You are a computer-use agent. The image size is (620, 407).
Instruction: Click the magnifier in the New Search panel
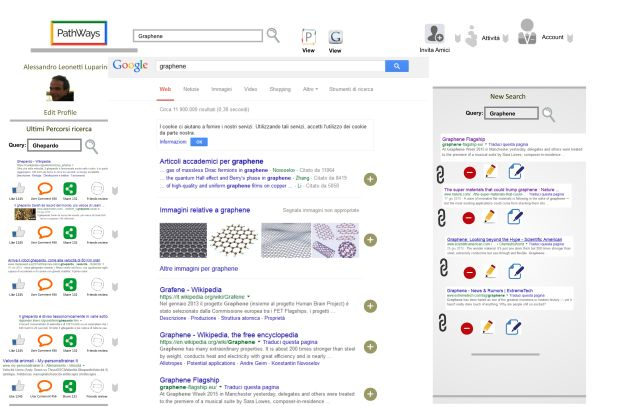point(548,114)
